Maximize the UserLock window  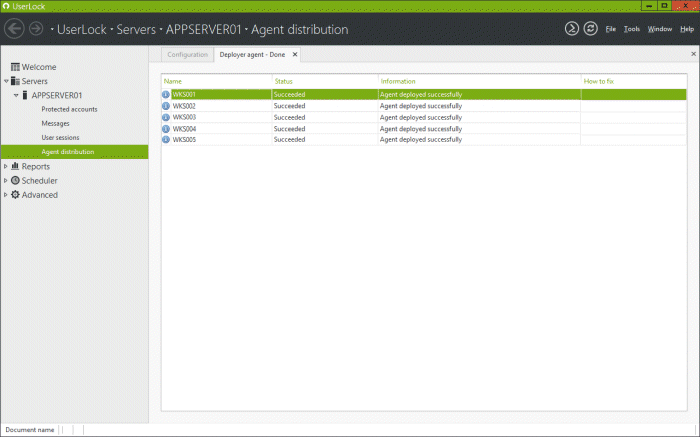click(664, 6)
